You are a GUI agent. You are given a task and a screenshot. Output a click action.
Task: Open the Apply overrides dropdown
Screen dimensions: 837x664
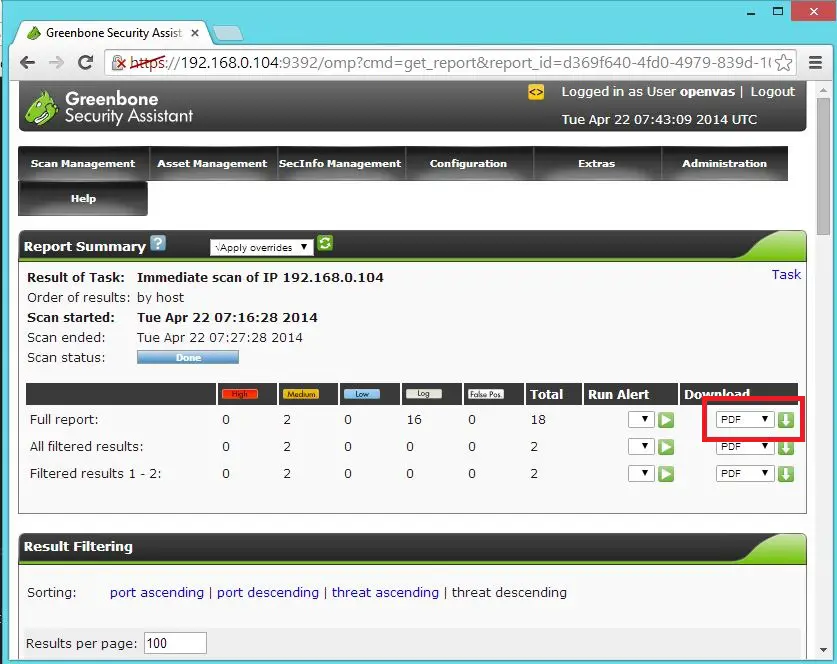click(x=262, y=247)
